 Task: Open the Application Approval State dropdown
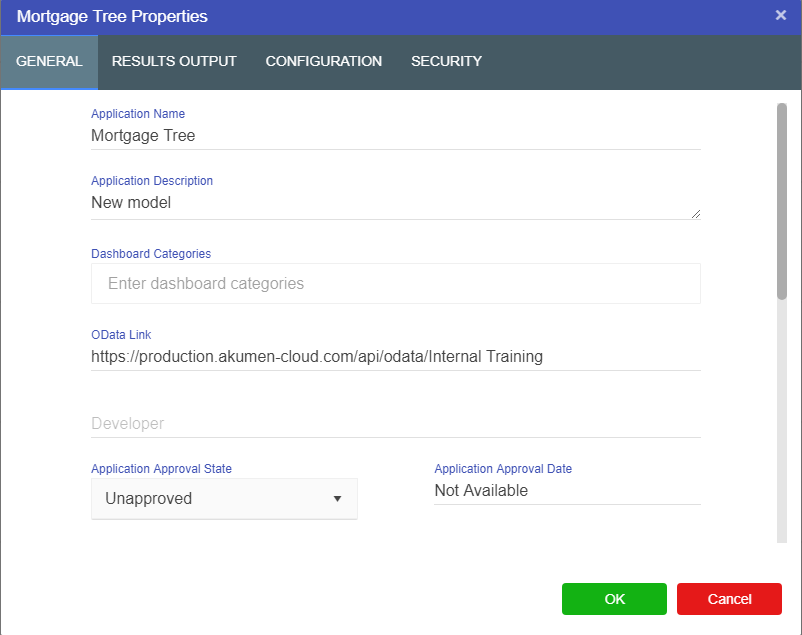point(224,499)
